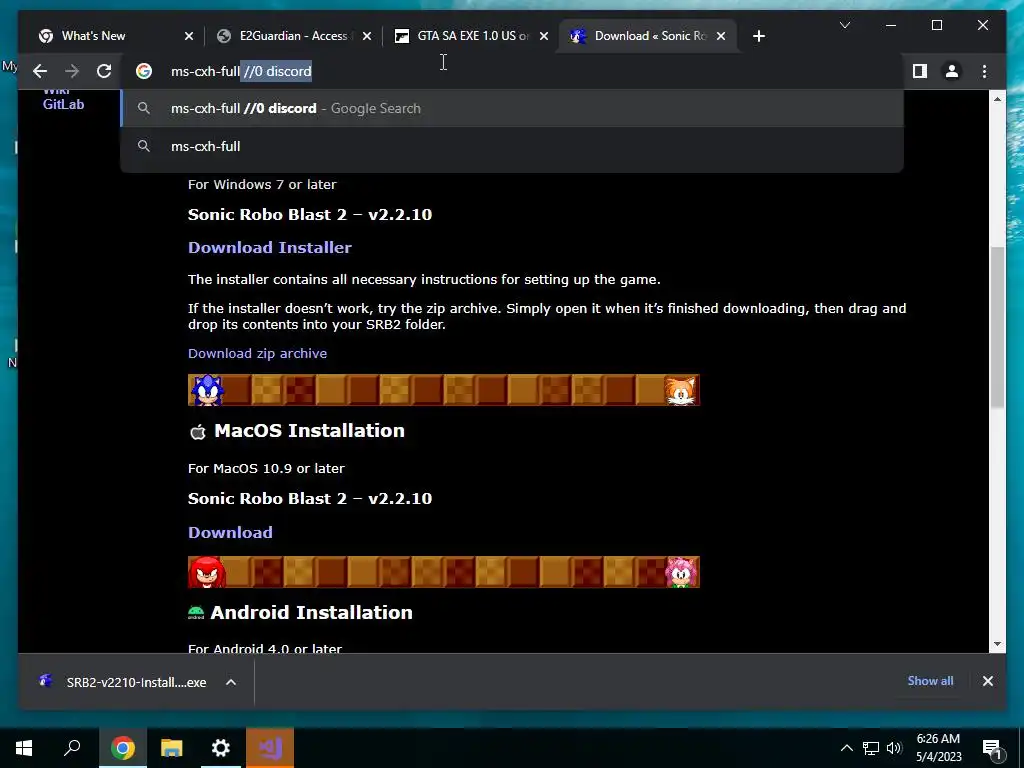Maximize the Chrome window
The width and height of the screenshot is (1024, 768).
936,25
